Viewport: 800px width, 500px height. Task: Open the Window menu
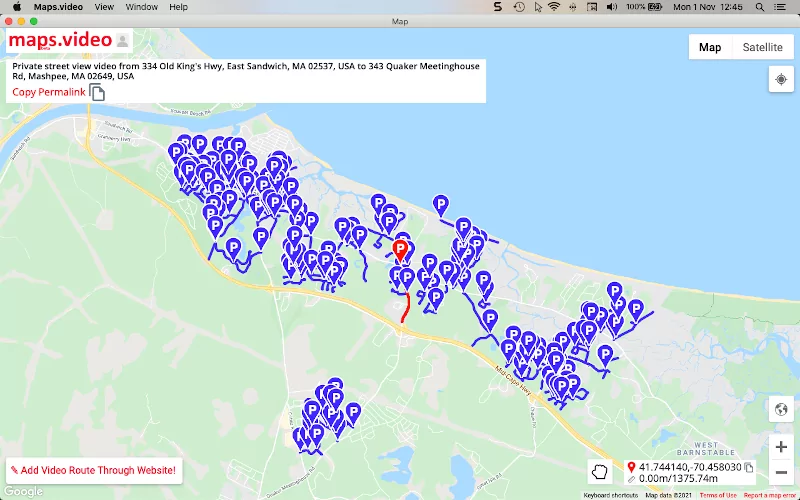(141, 7)
